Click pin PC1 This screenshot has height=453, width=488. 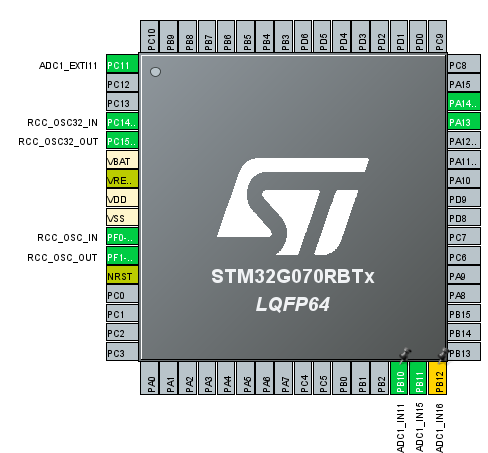[x=122, y=314]
